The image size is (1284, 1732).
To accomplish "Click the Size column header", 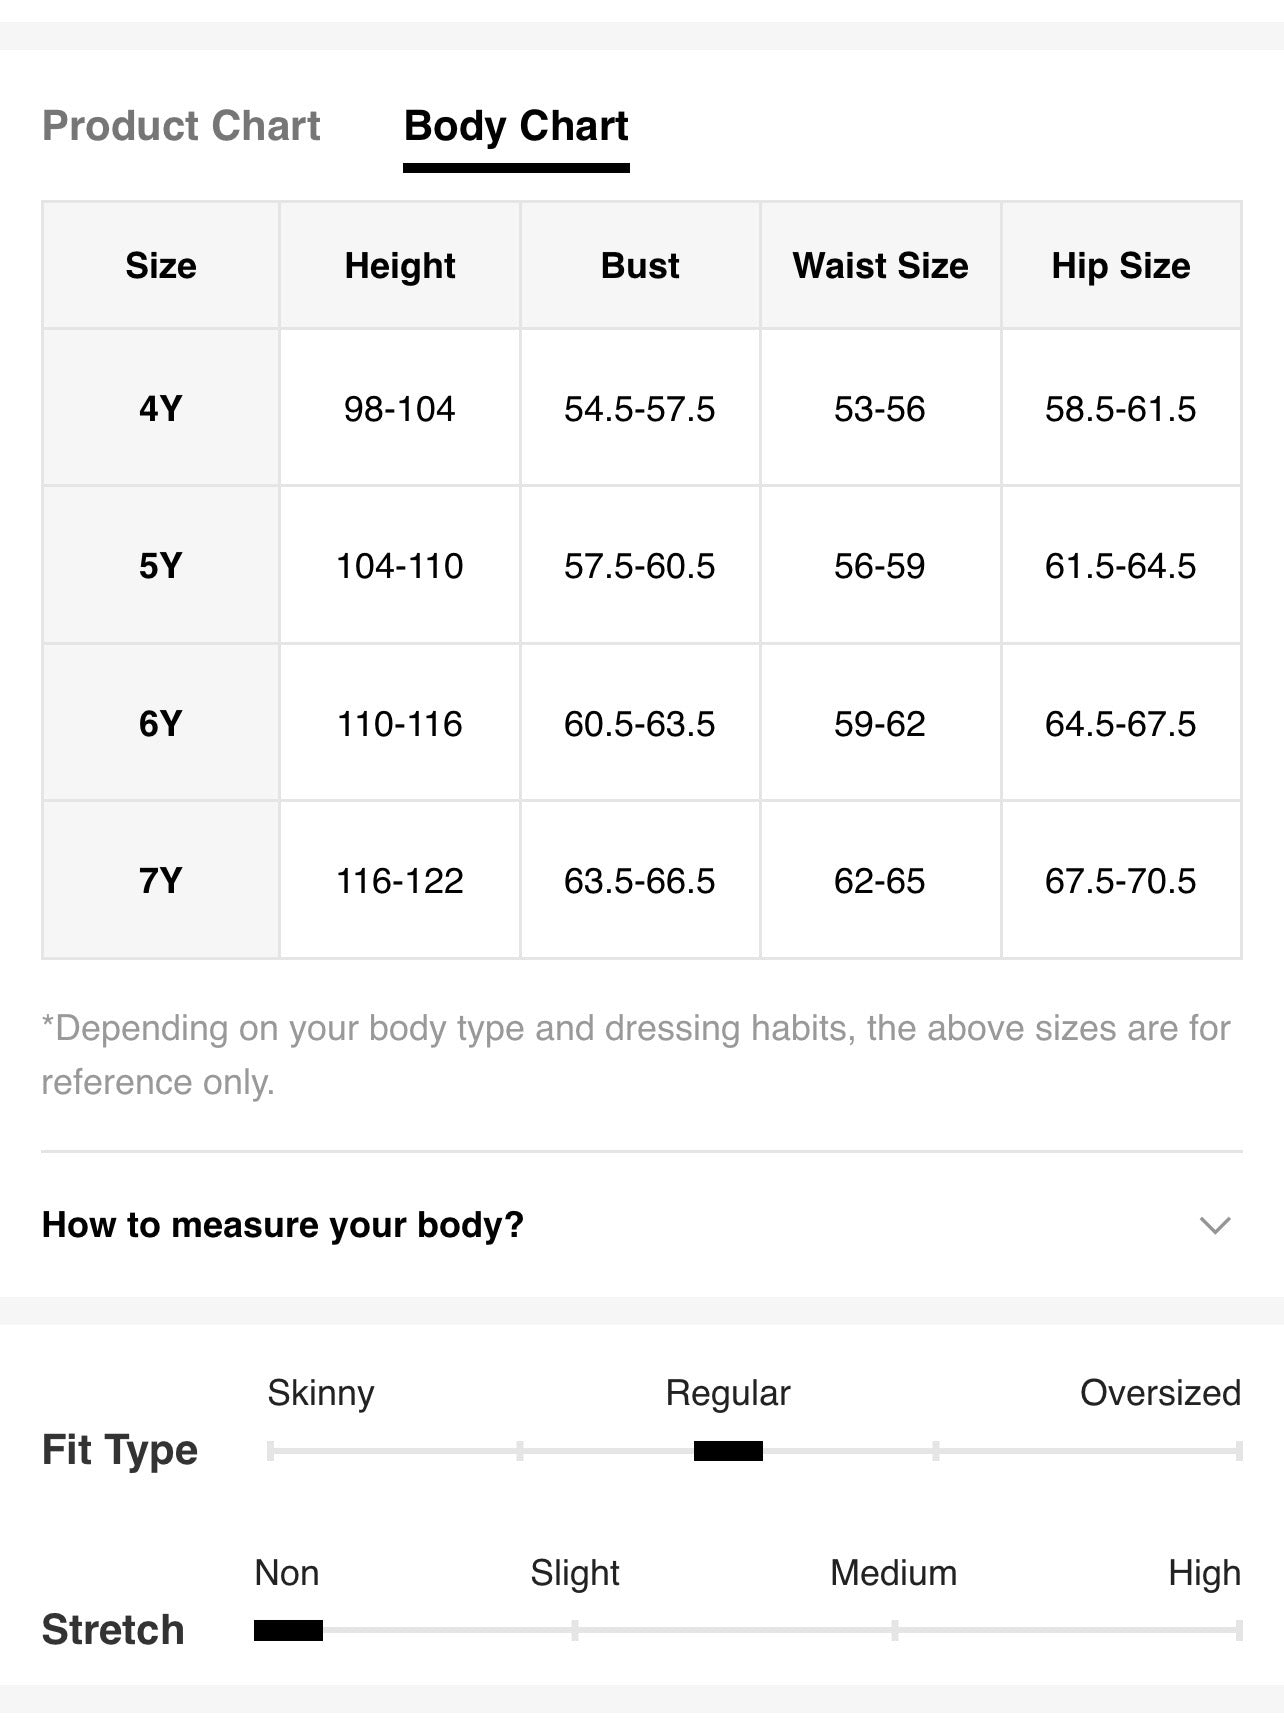I will click(x=161, y=266).
